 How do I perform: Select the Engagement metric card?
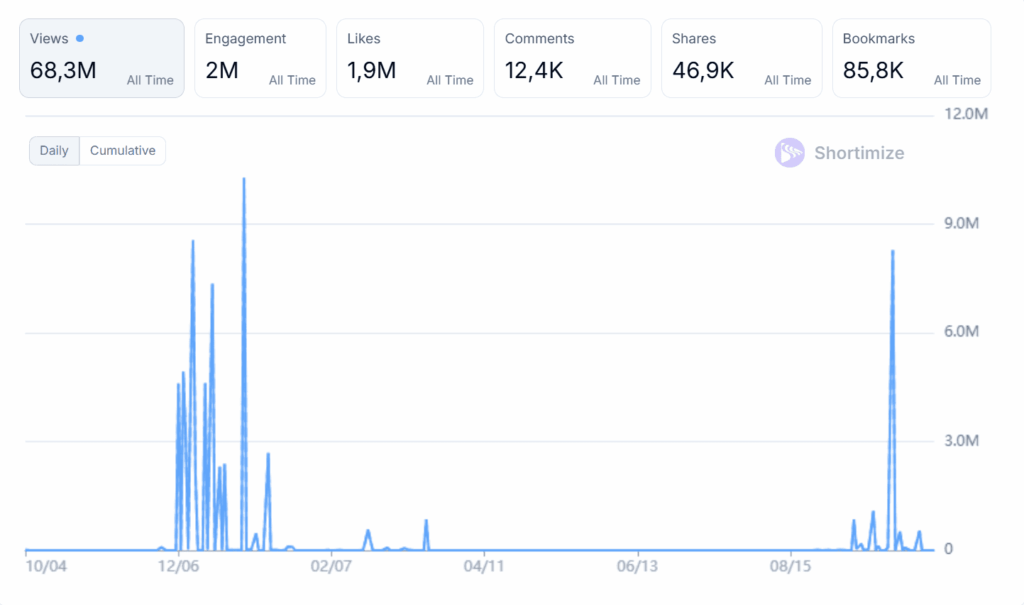pos(259,58)
